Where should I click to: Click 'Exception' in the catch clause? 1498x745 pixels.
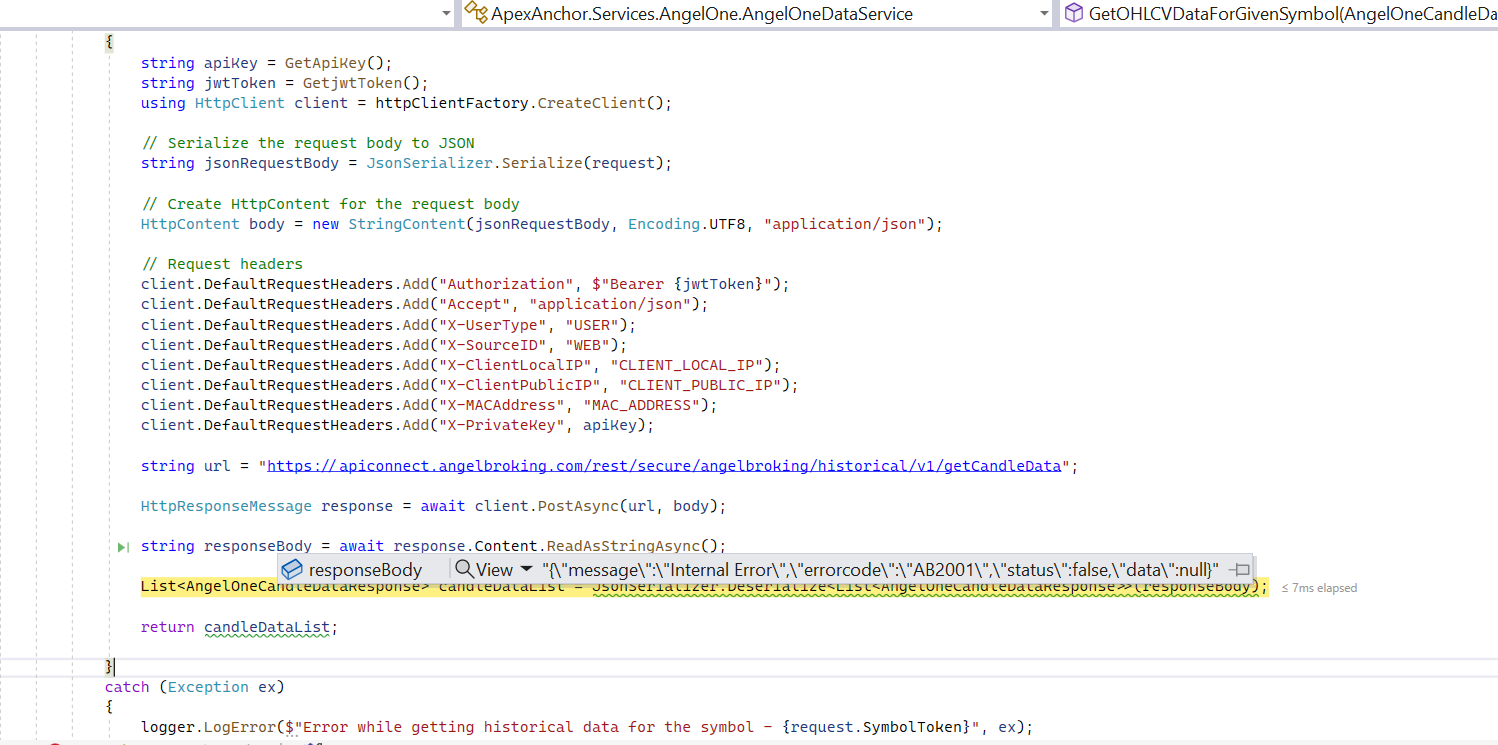pos(208,687)
